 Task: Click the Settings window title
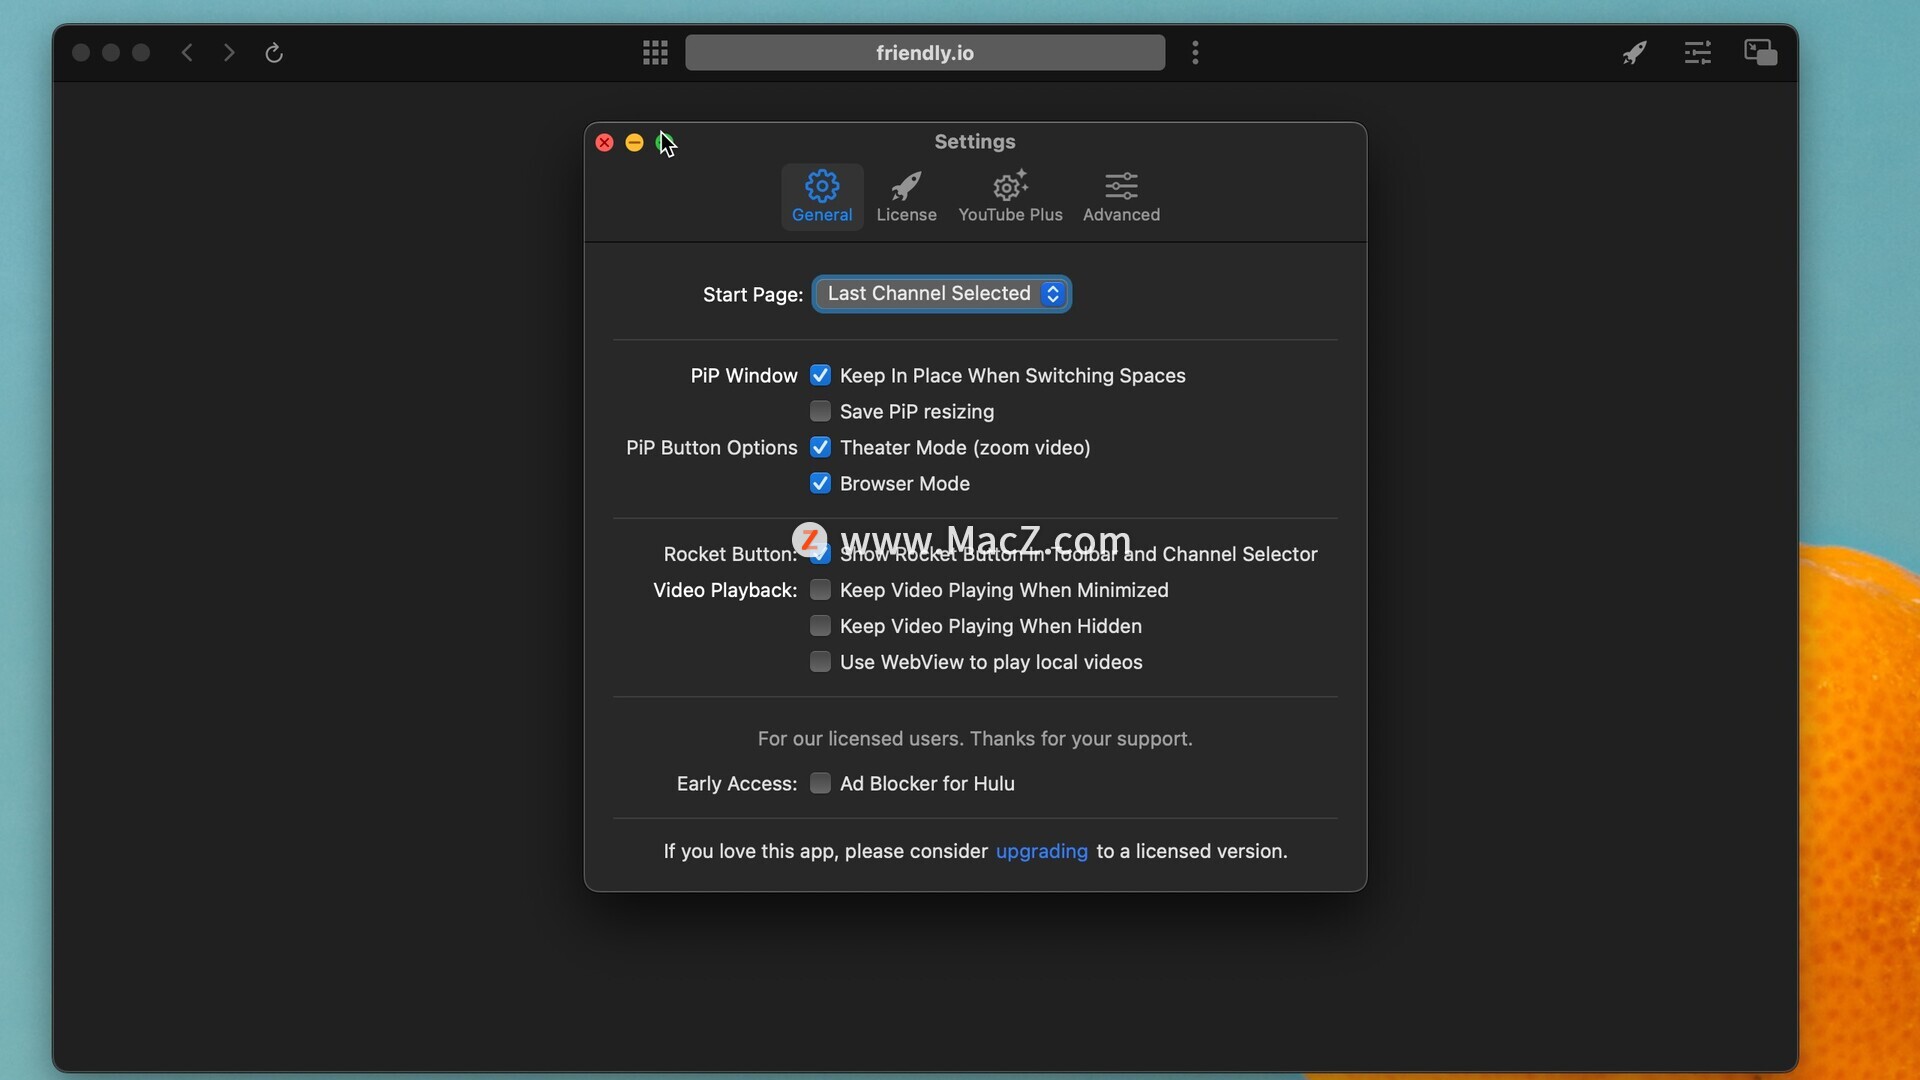pos(975,142)
